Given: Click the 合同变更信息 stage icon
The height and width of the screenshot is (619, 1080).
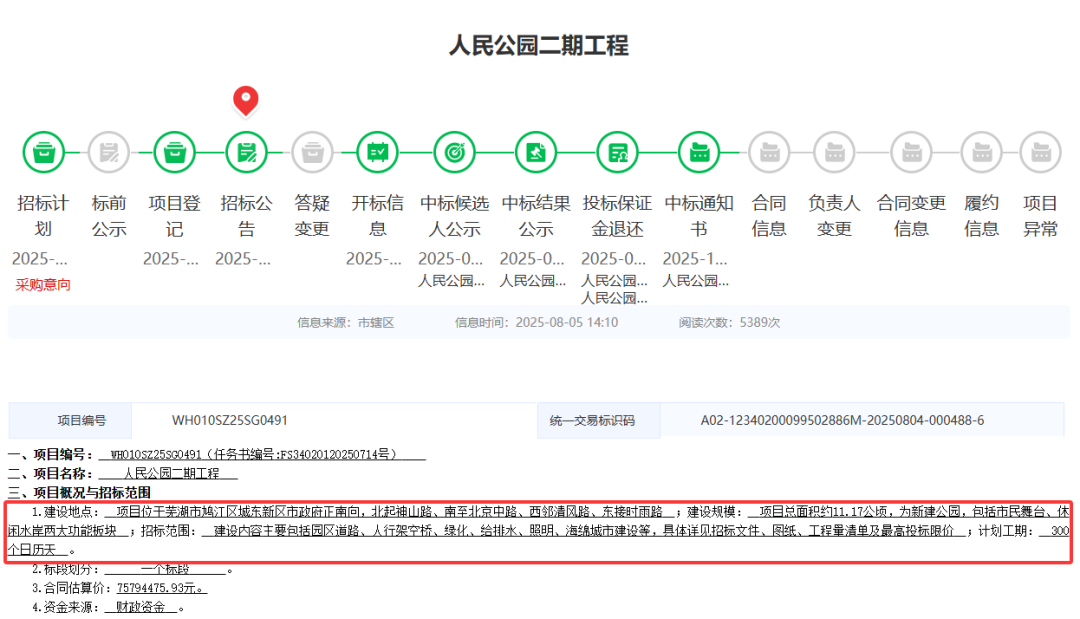Looking at the screenshot, I should tap(911, 152).
